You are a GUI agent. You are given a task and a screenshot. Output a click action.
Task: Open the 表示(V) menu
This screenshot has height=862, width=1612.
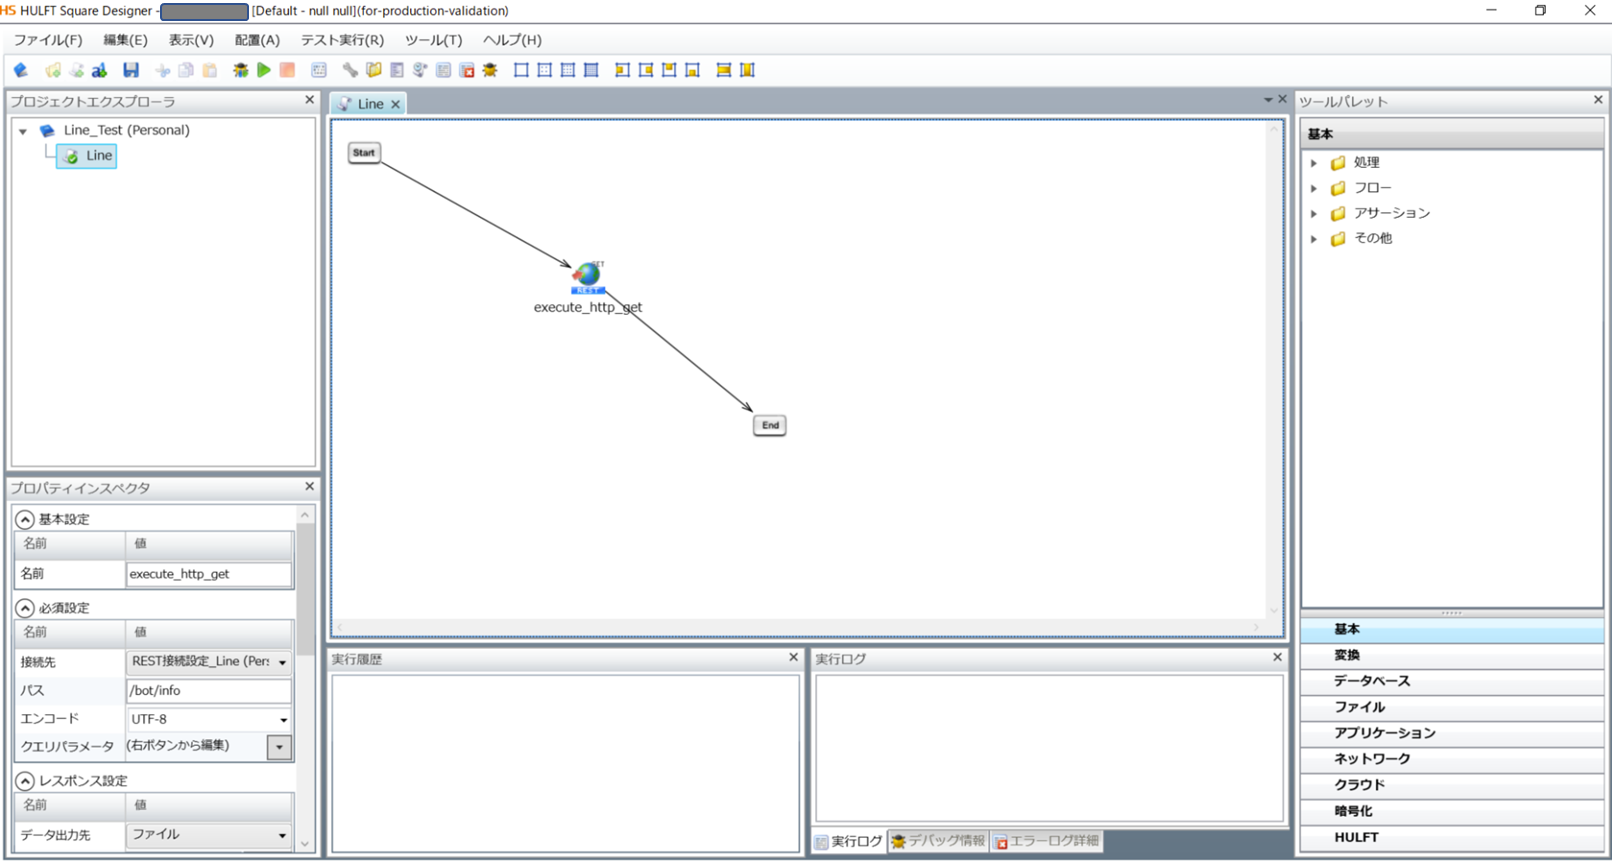pyautogui.click(x=191, y=40)
